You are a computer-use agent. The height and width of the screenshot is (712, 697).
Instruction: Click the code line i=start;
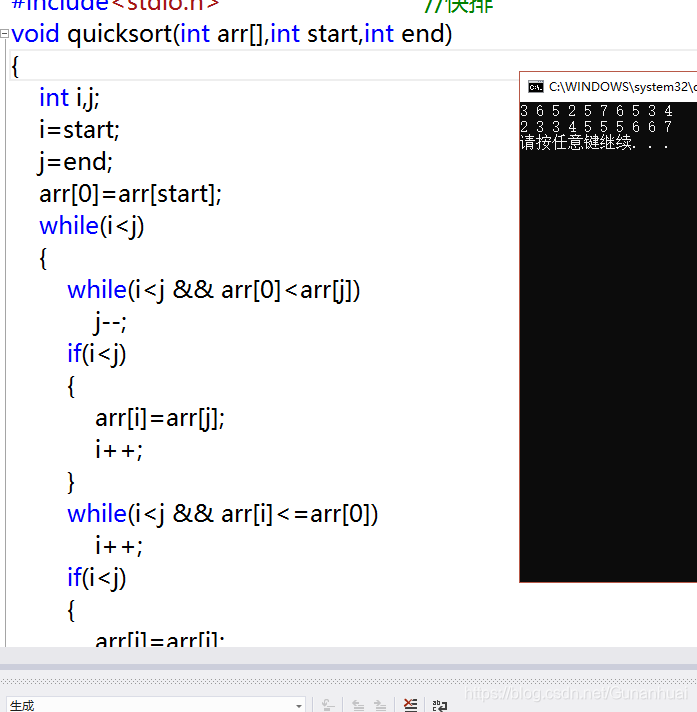pos(79,130)
